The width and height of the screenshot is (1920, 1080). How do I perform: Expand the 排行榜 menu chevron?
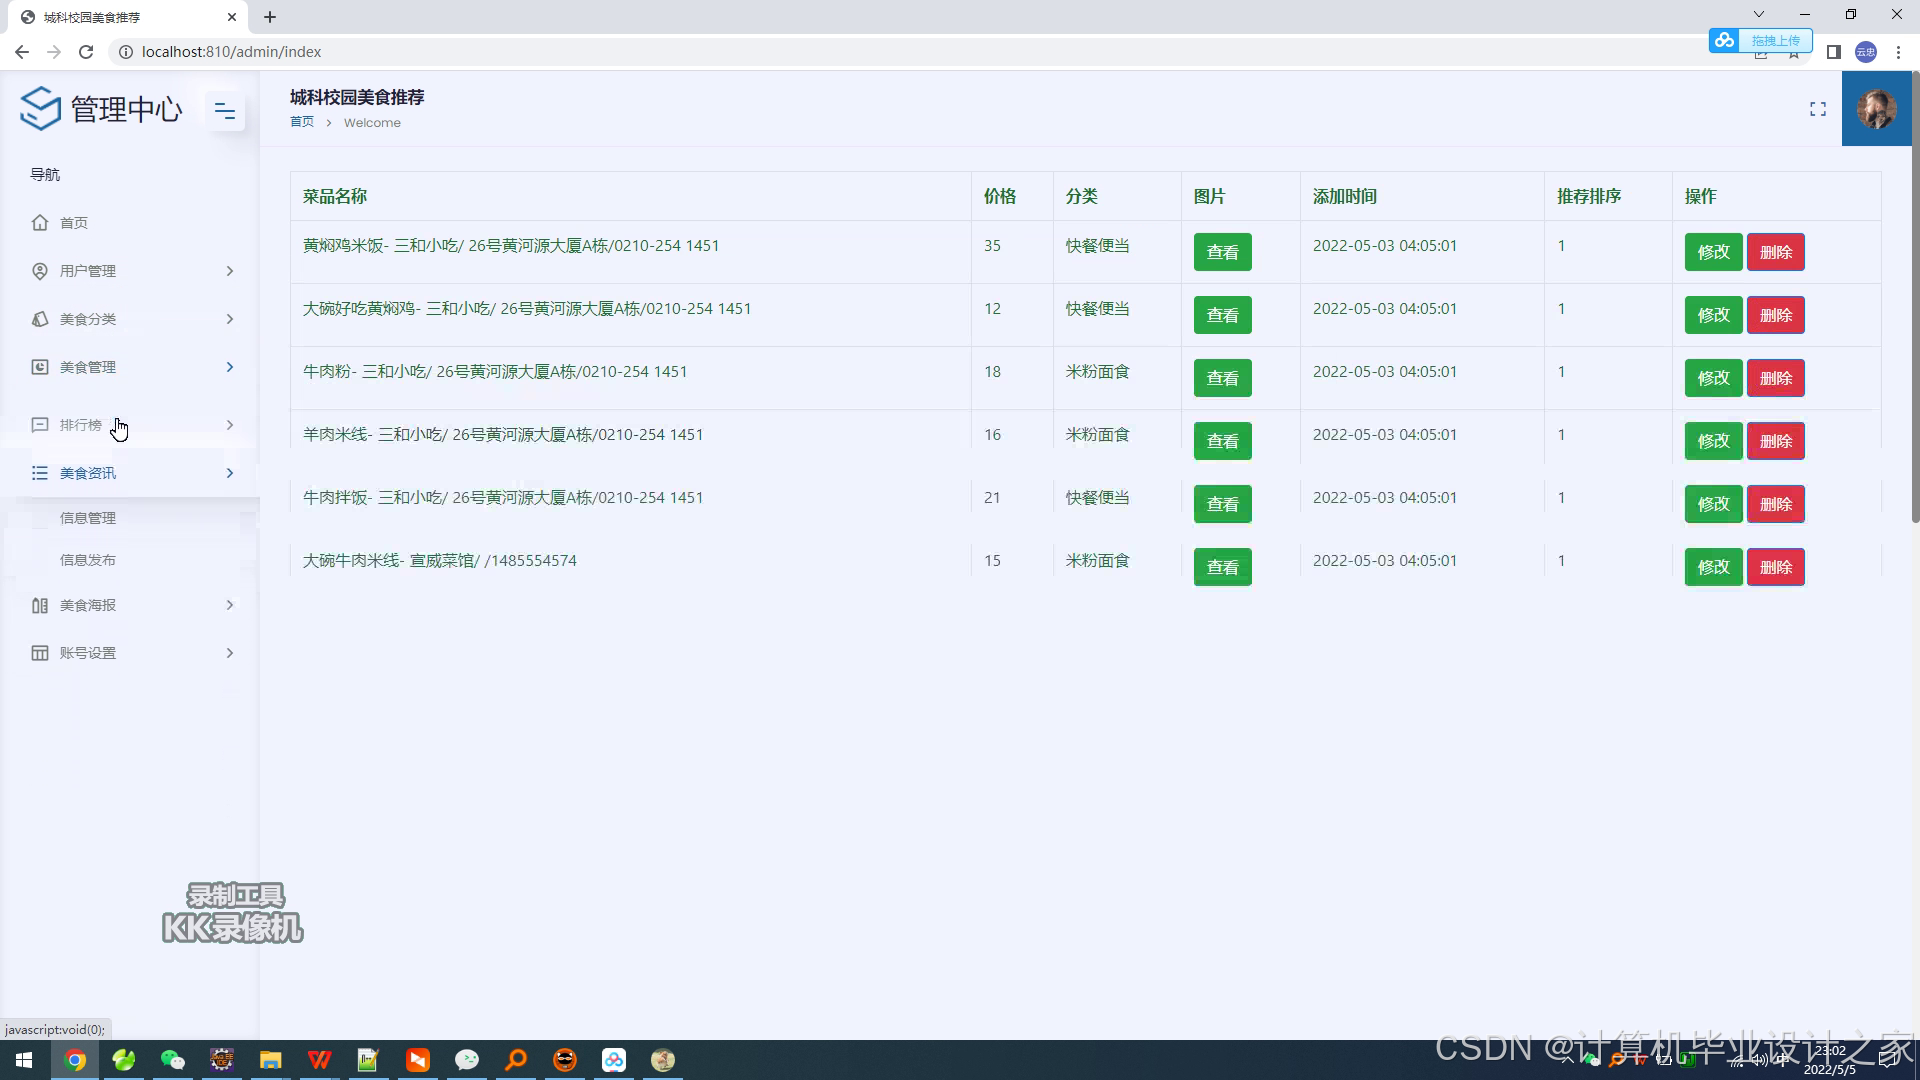(230, 425)
